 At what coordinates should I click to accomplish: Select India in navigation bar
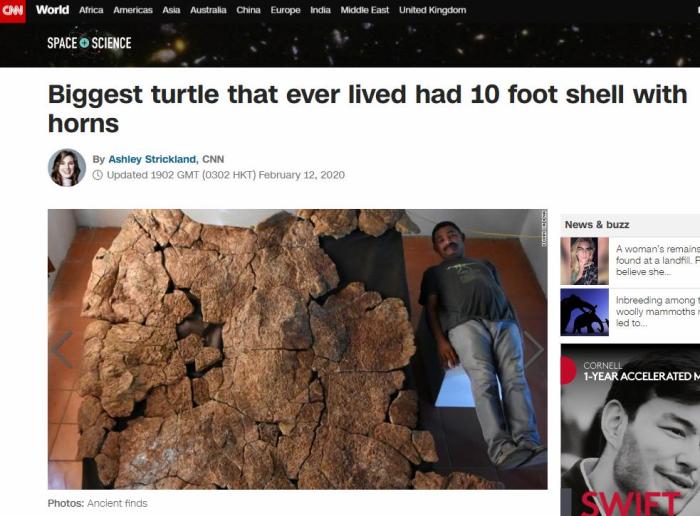click(320, 10)
